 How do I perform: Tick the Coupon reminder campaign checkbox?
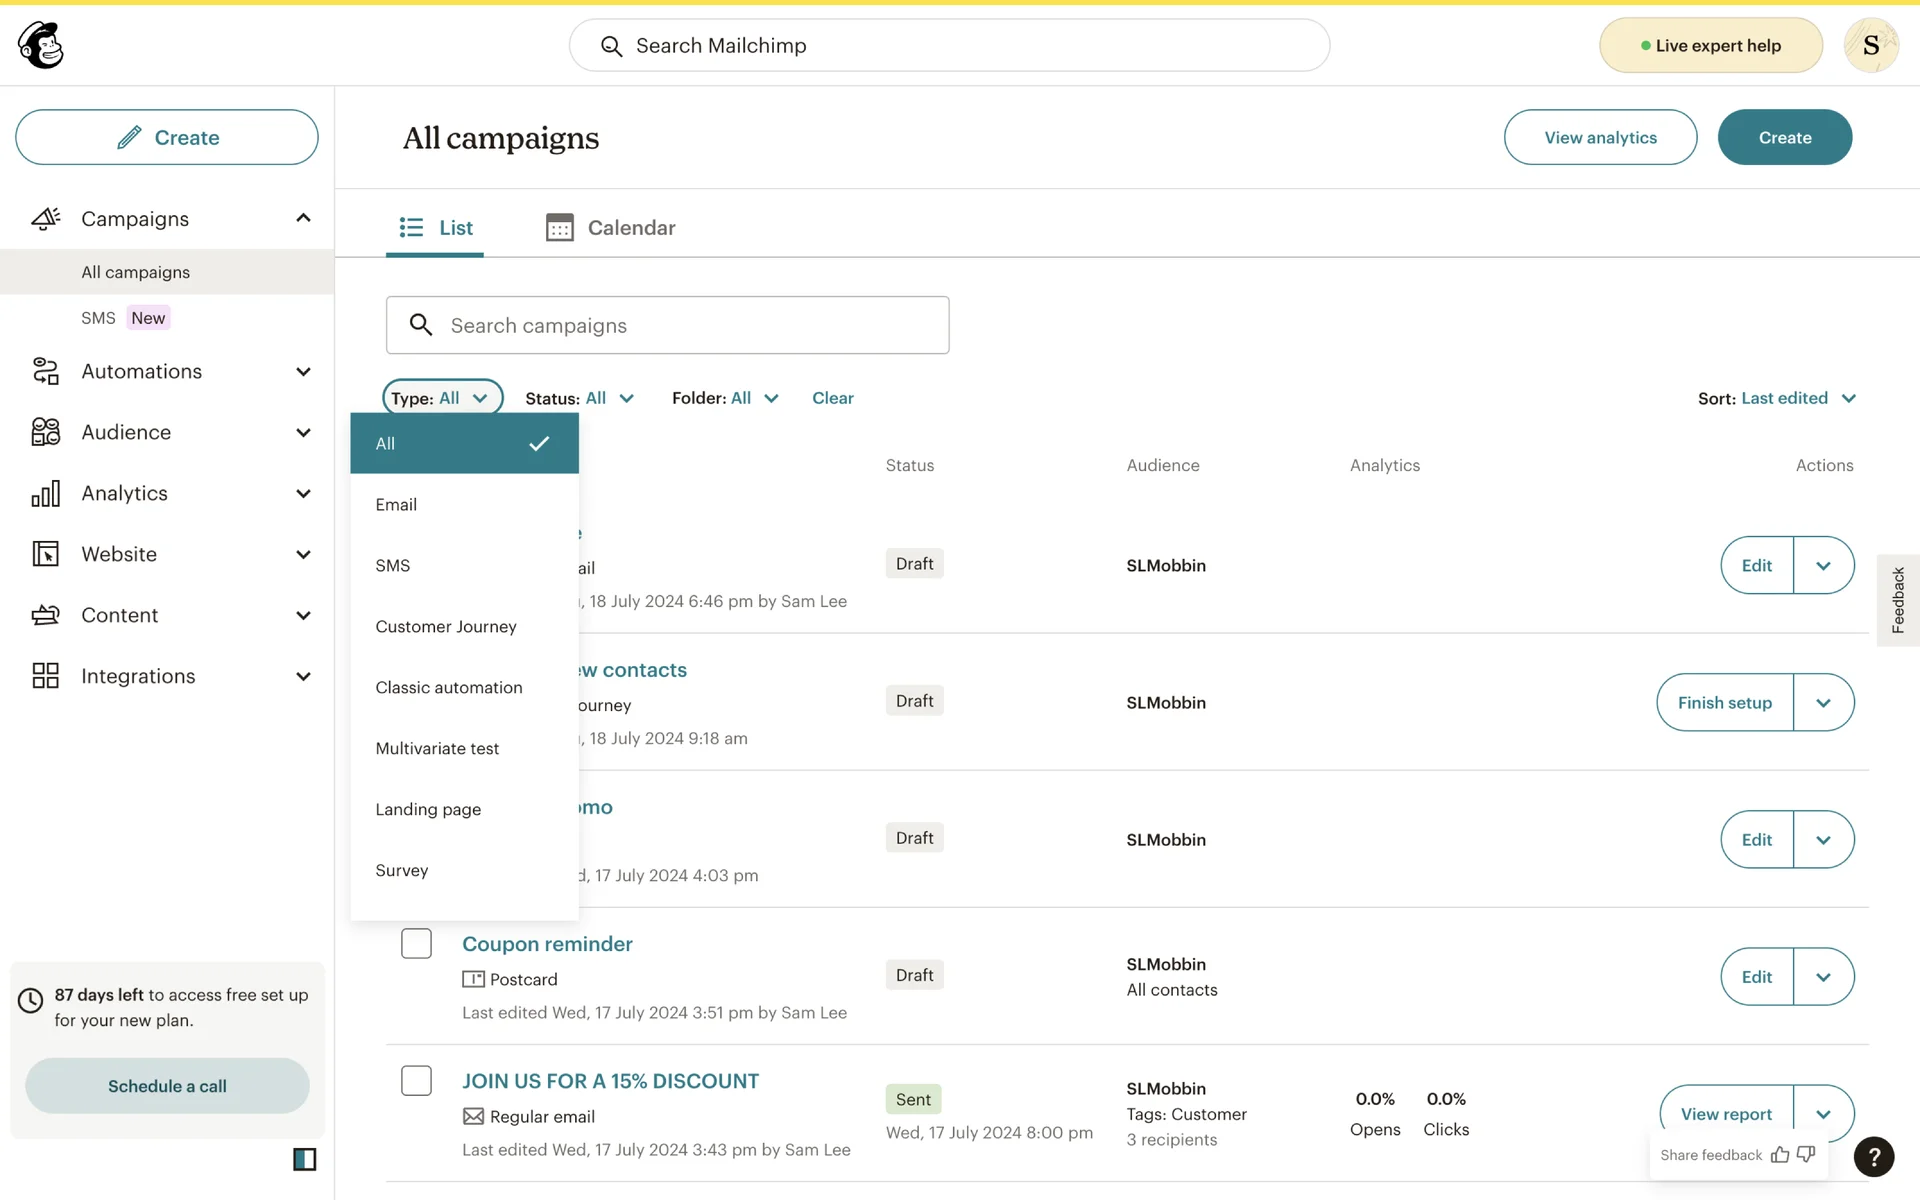coord(416,943)
